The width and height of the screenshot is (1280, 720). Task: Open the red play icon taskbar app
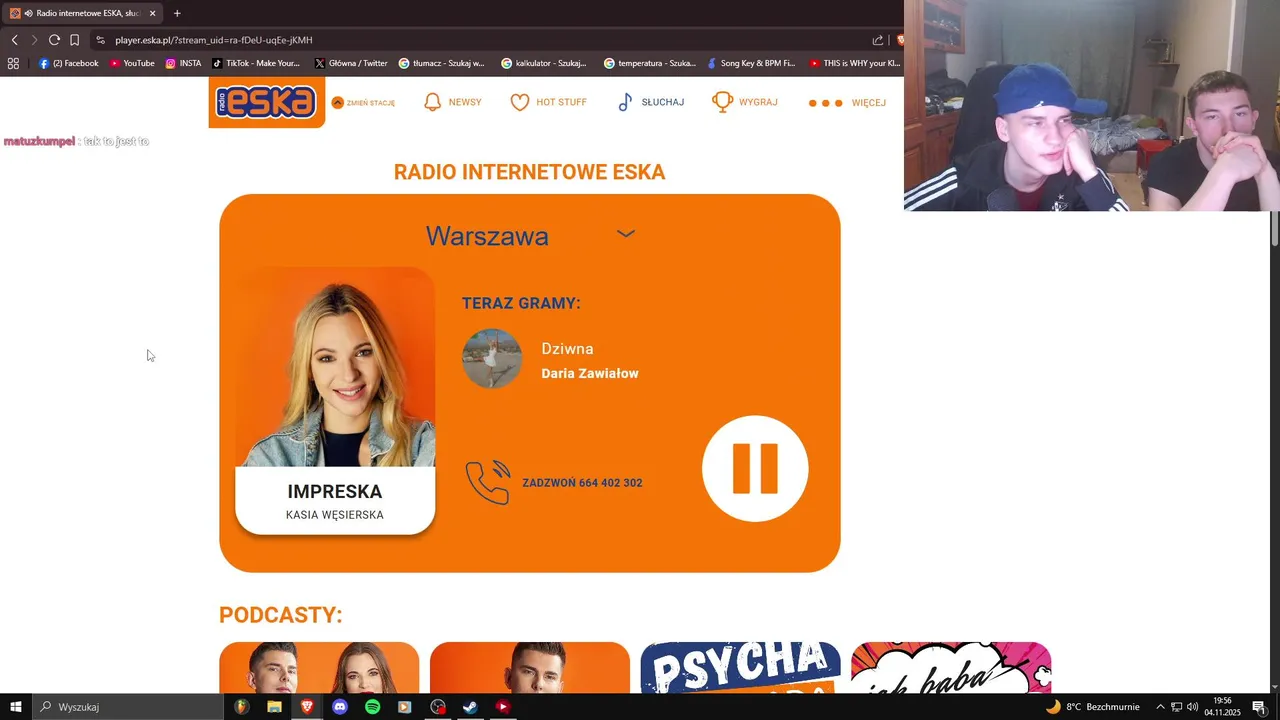click(503, 707)
